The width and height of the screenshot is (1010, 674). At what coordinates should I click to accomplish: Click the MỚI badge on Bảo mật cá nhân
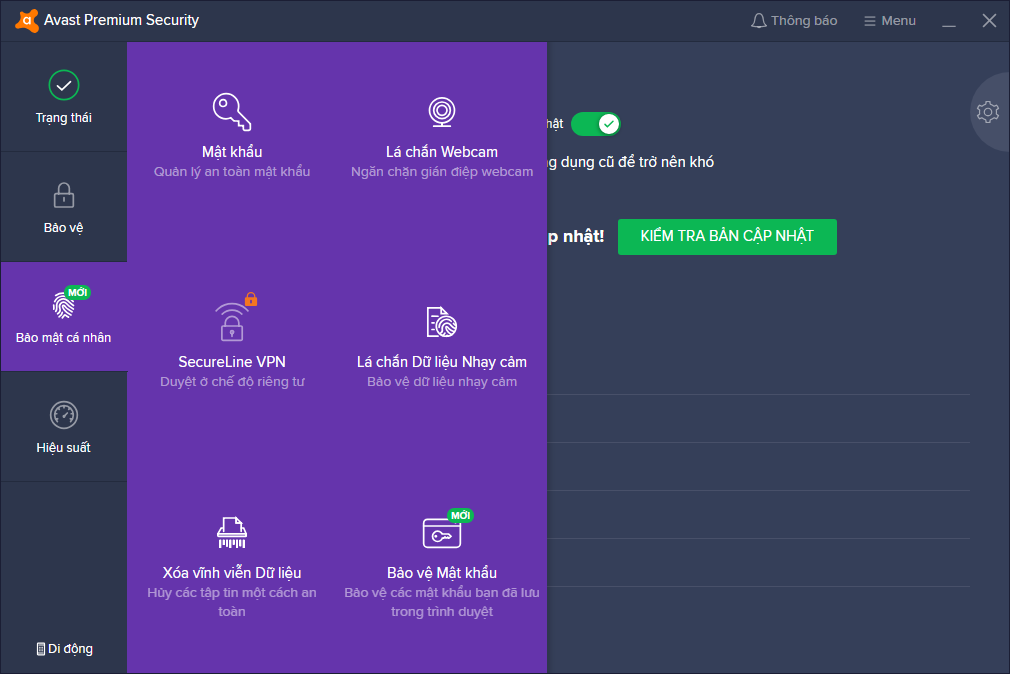click(78, 293)
